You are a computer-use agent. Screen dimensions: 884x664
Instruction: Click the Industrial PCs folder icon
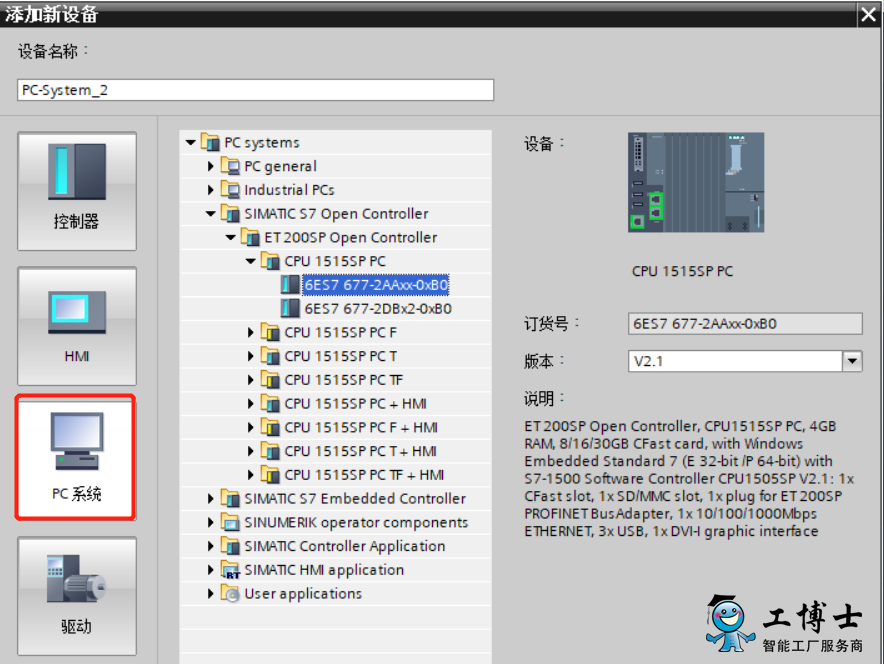click(230, 189)
